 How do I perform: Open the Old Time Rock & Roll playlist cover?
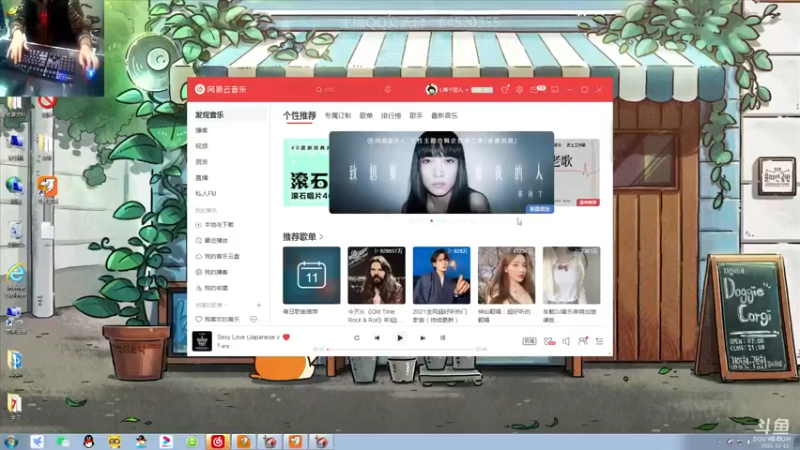tap(377, 276)
